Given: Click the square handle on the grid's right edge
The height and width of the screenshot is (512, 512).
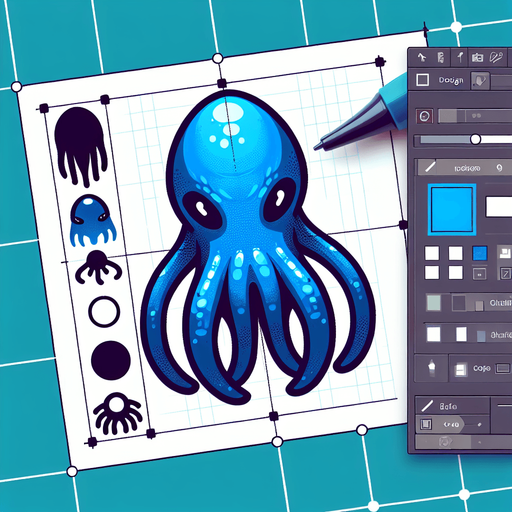Looking at the screenshot, I should (x=403, y=225).
